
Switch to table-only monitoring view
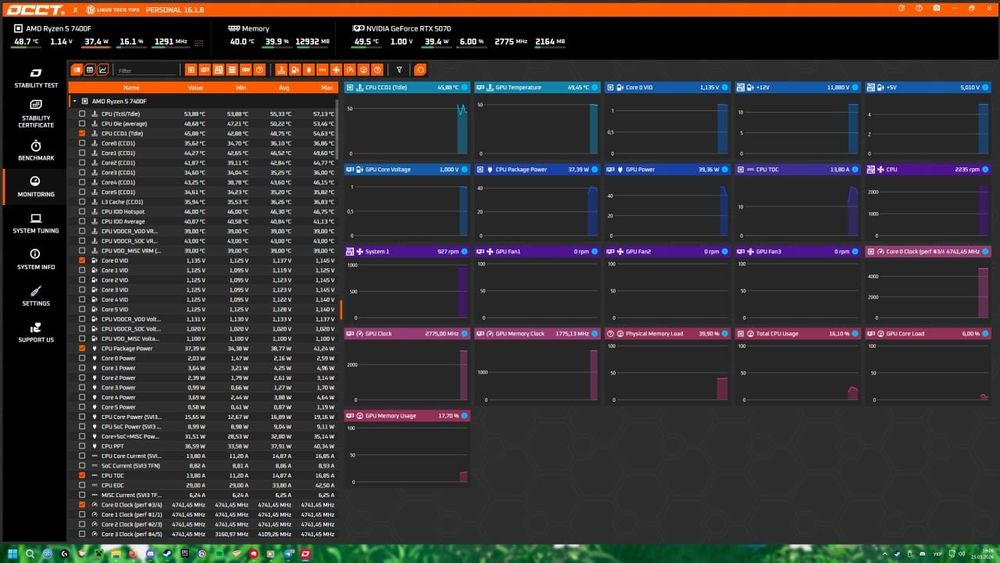90,69
